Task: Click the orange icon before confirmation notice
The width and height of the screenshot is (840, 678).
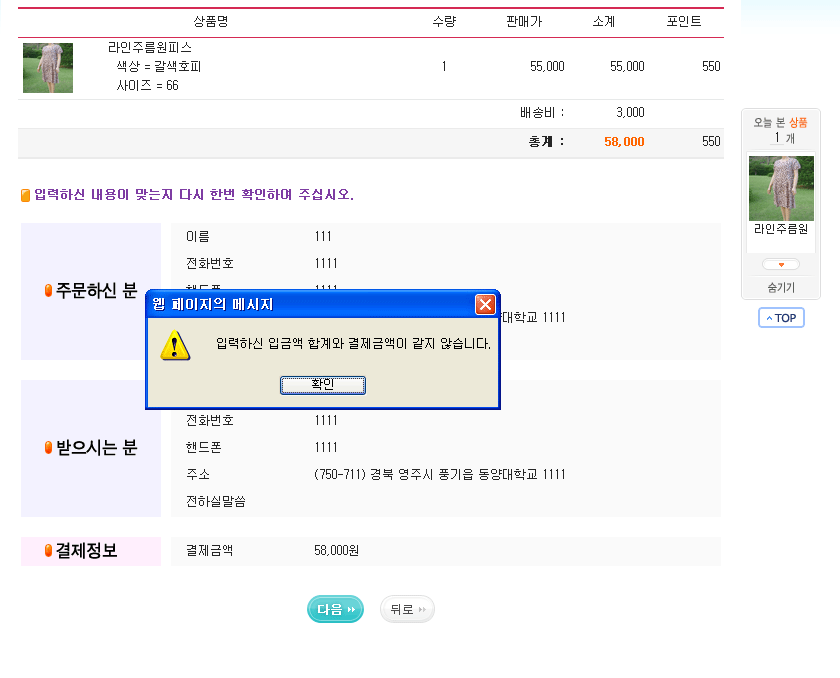Action: tap(26, 195)
